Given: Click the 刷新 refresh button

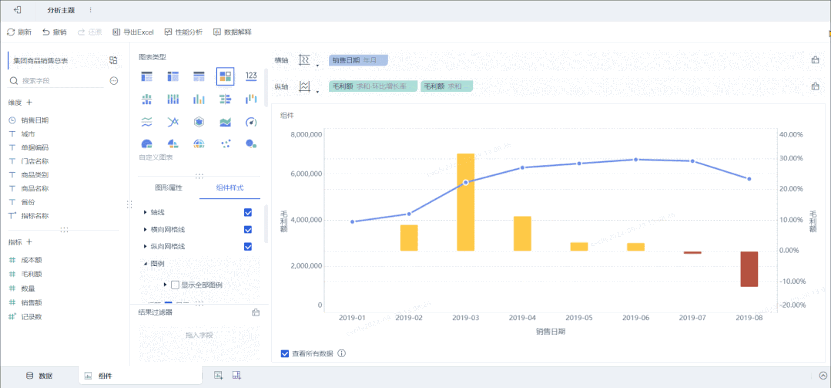Looking at the screenshot, I should 19,32.
